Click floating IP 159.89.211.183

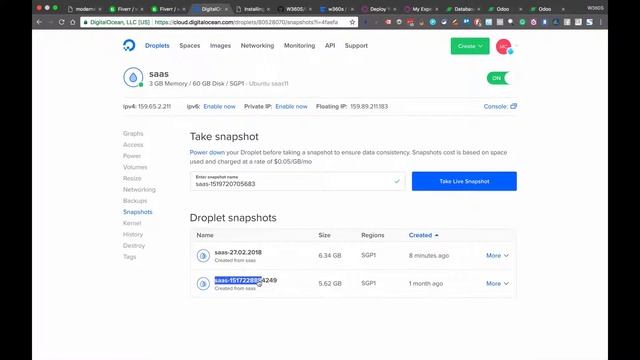(369, 107)
